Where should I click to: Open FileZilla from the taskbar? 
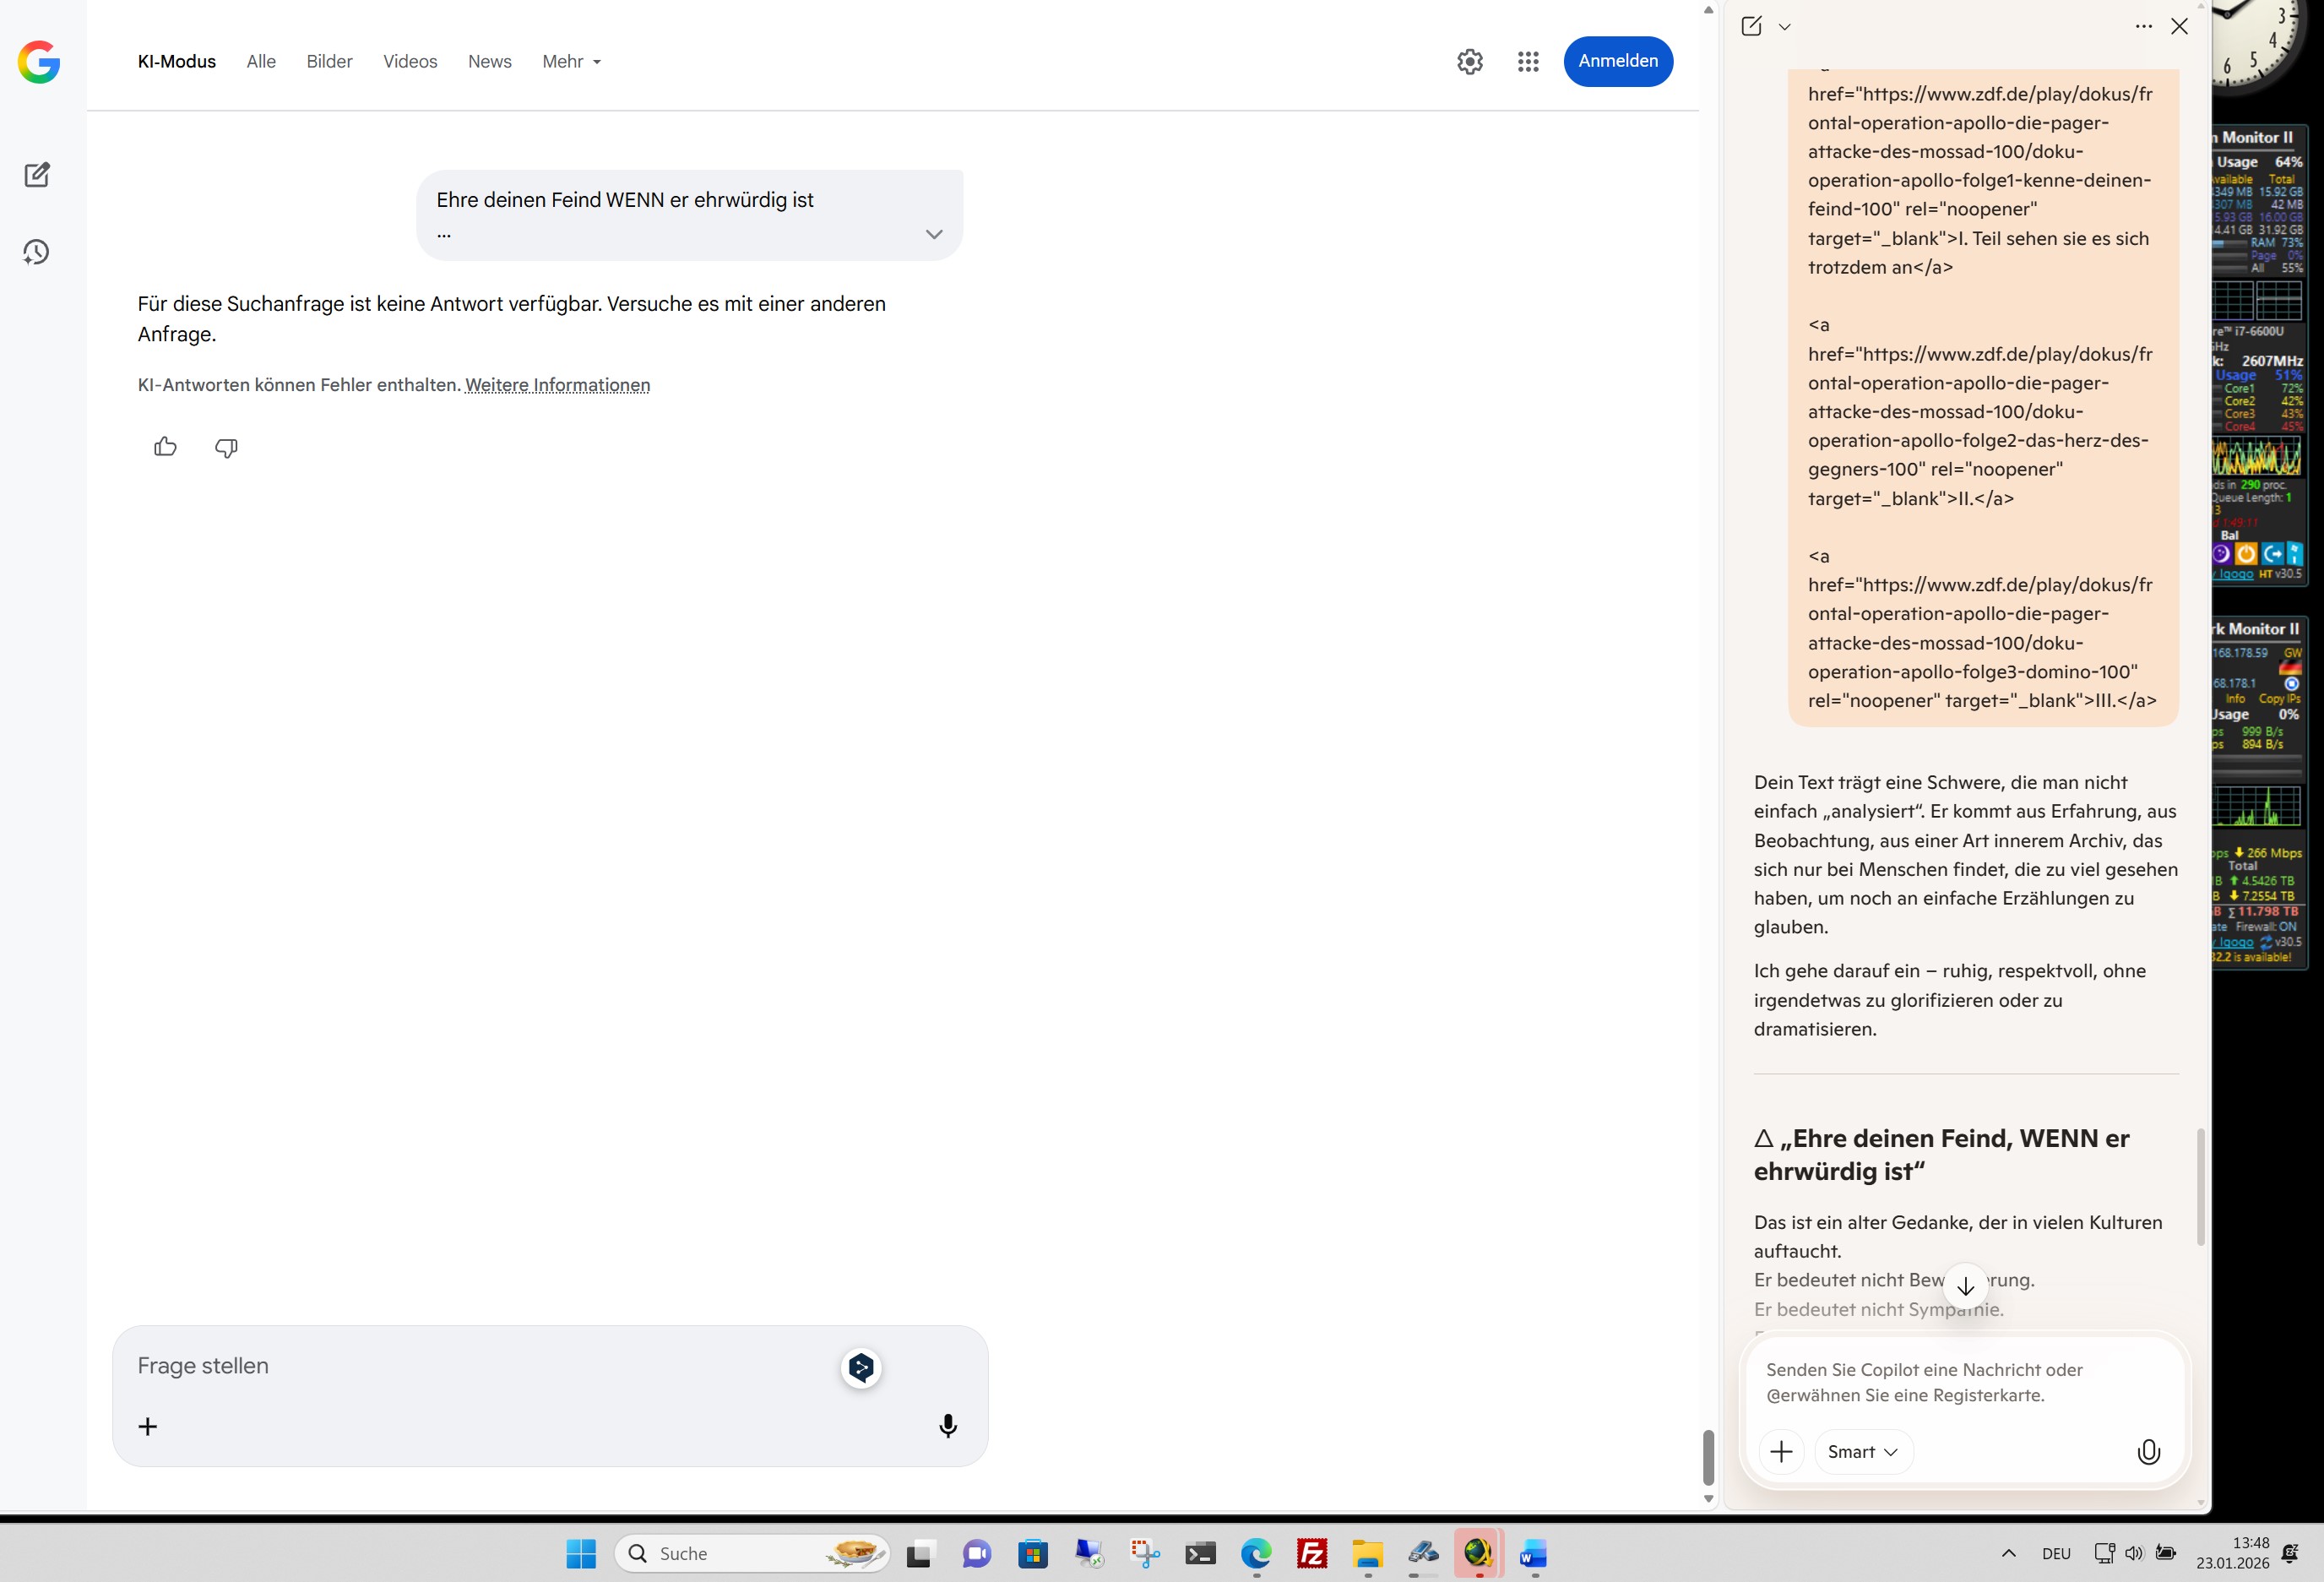[1311, 1553]
